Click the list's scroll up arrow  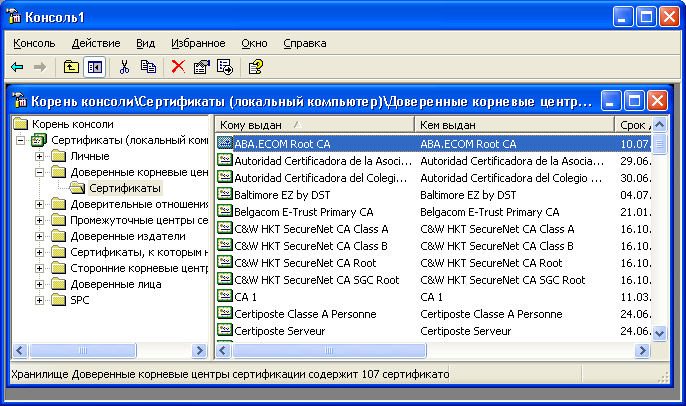660,125
